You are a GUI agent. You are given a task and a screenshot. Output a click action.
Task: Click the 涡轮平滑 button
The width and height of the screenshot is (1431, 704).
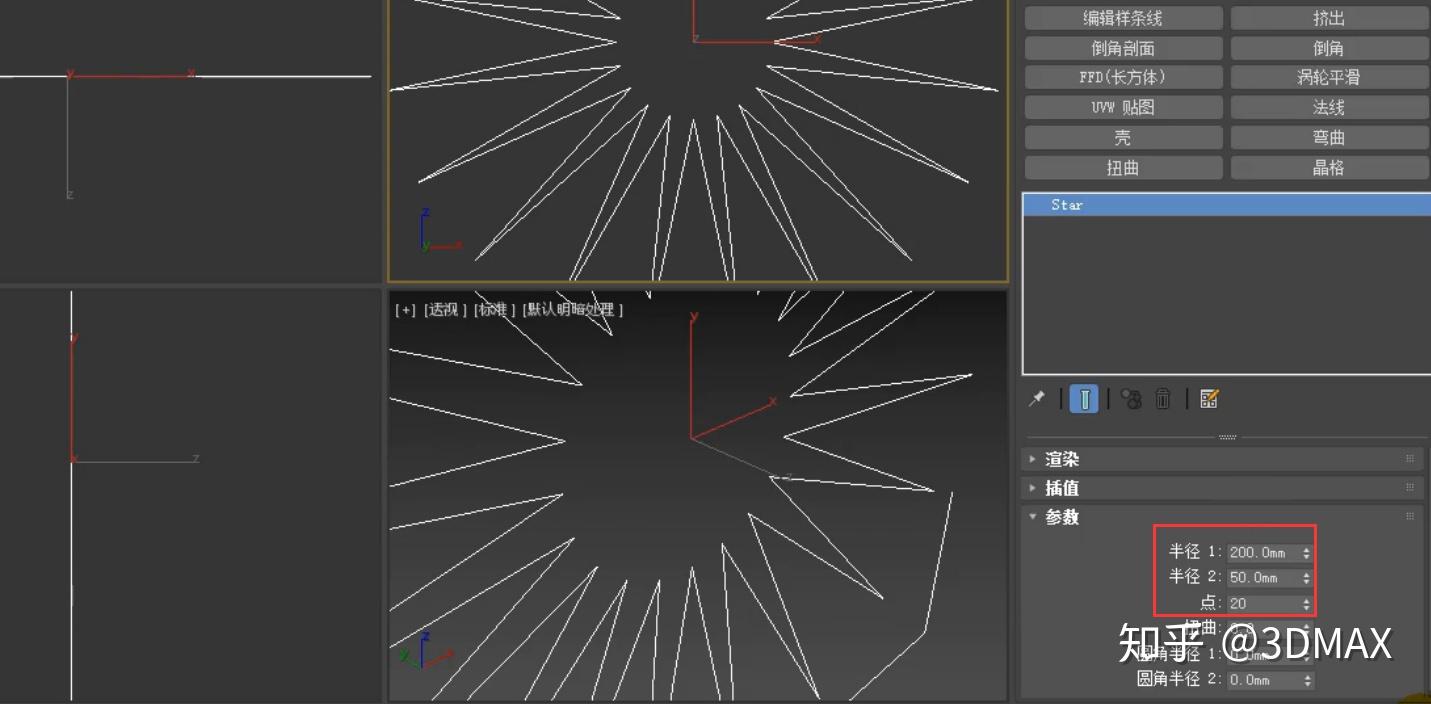tap(1329, 77)
